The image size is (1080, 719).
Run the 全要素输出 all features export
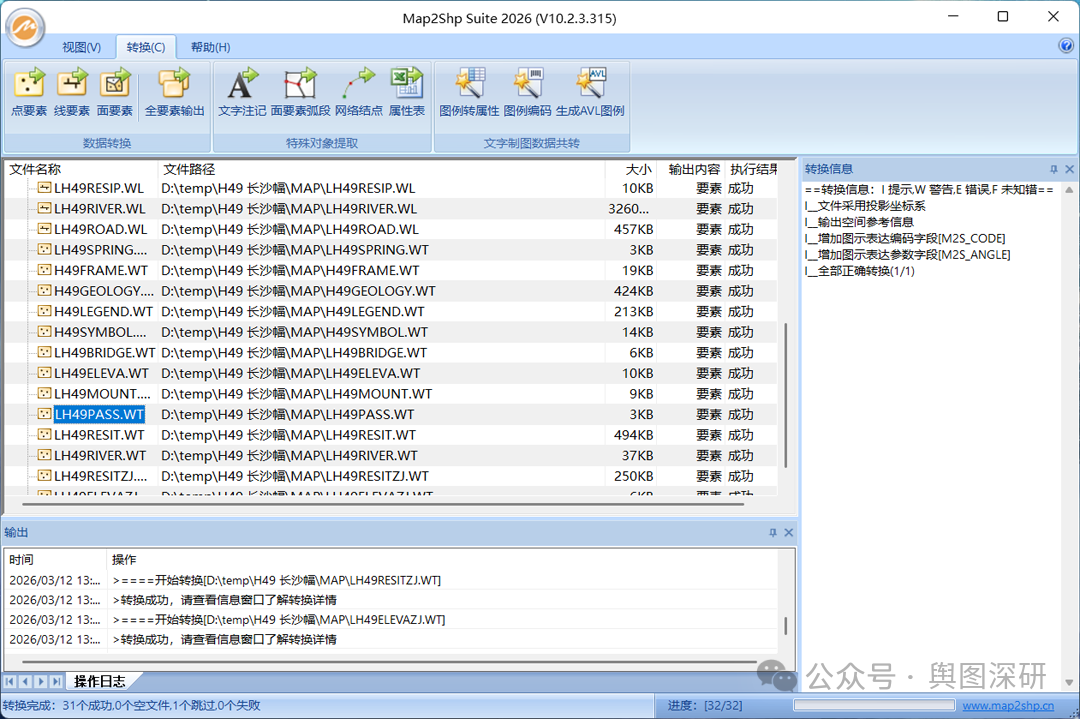(x=174, y=92)
